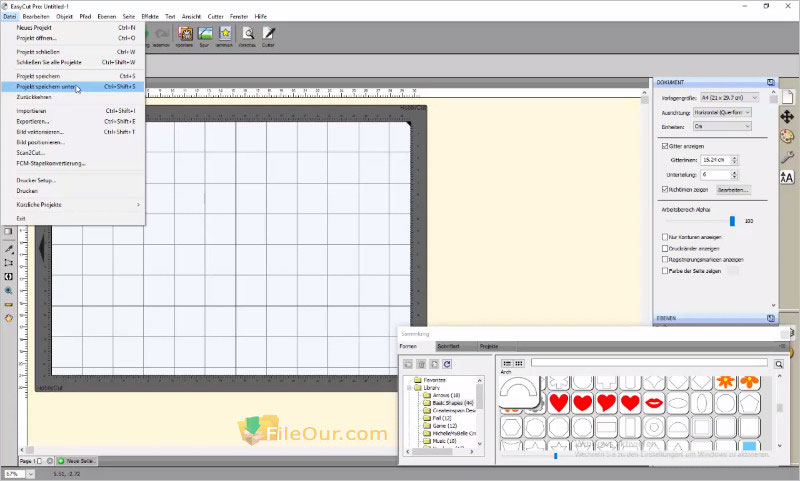800x481 pixels.
Task: Switch Sammlung to list view
Action: pyautogui.click(x=507, y=363)
